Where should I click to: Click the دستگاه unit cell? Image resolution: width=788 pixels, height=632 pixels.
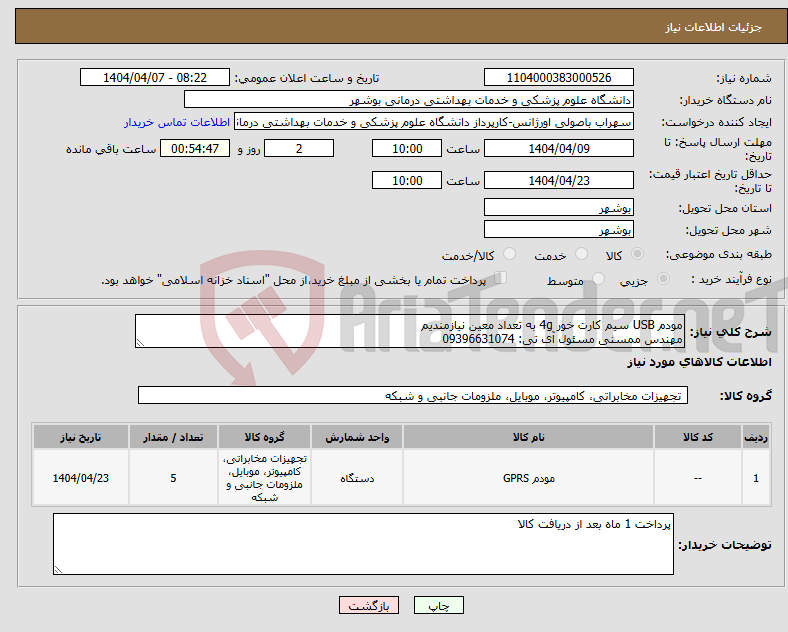[x=357, y=477]
